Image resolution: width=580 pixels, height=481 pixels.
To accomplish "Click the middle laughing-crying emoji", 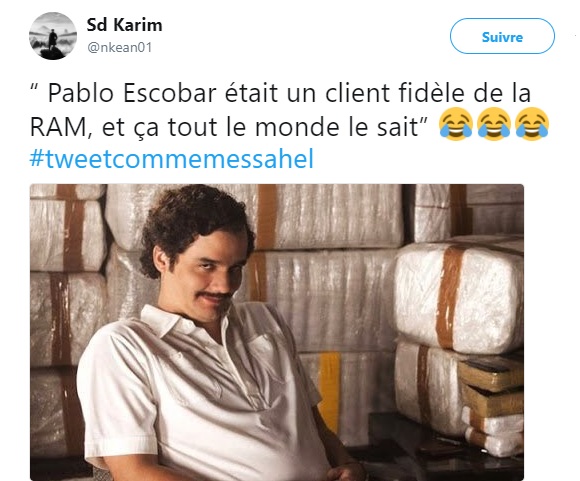I will [x=494, y=124].
